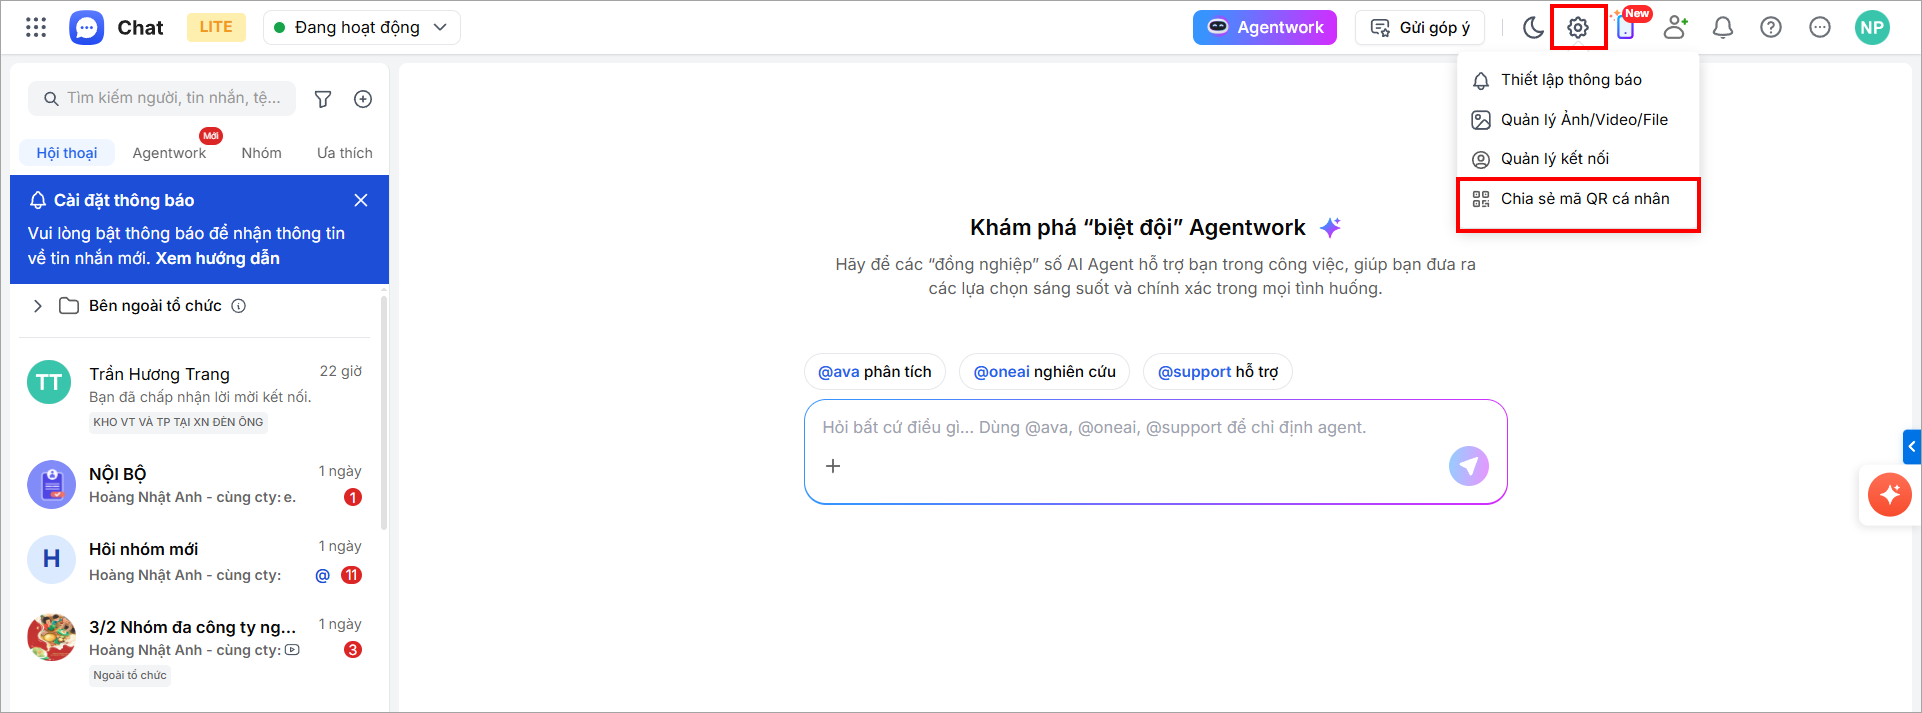Click the TT avatar of Trần Hương Trang
The image size is (1922, 713).
click(49, 382)
